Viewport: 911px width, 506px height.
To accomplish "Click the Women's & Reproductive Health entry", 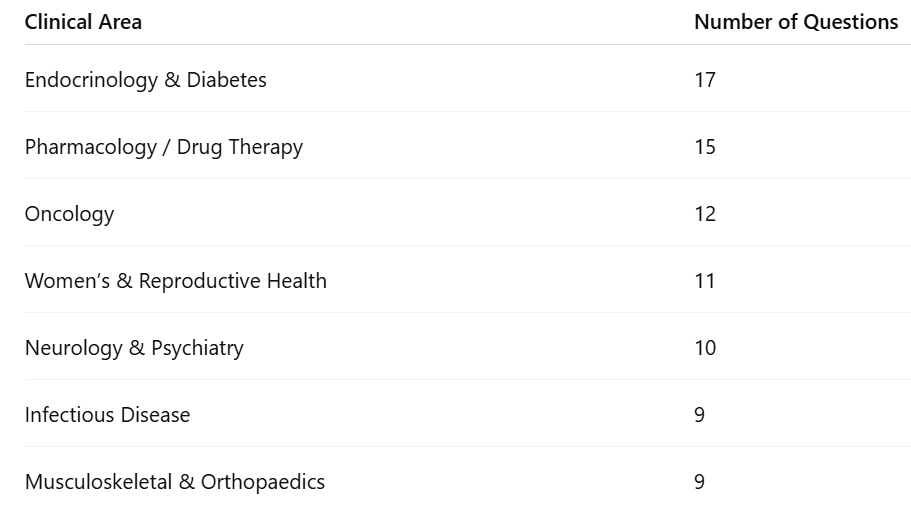I will click(175, 281).
